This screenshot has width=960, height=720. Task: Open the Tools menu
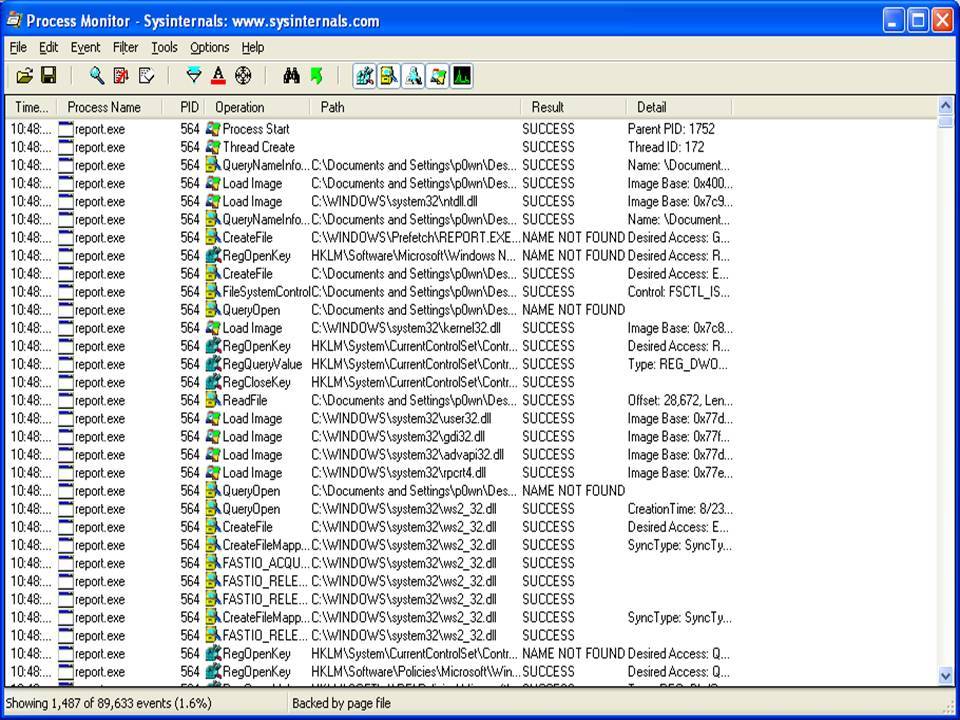164,47
